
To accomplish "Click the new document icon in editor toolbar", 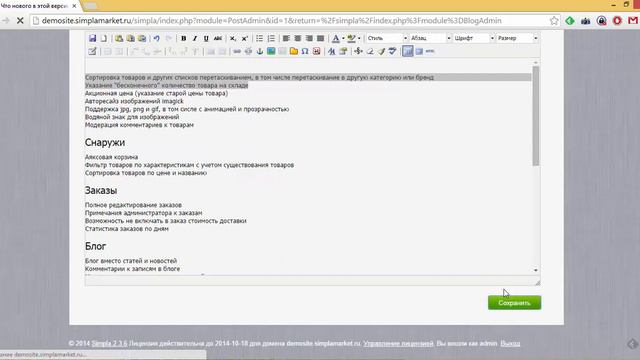I will [104, 38].
